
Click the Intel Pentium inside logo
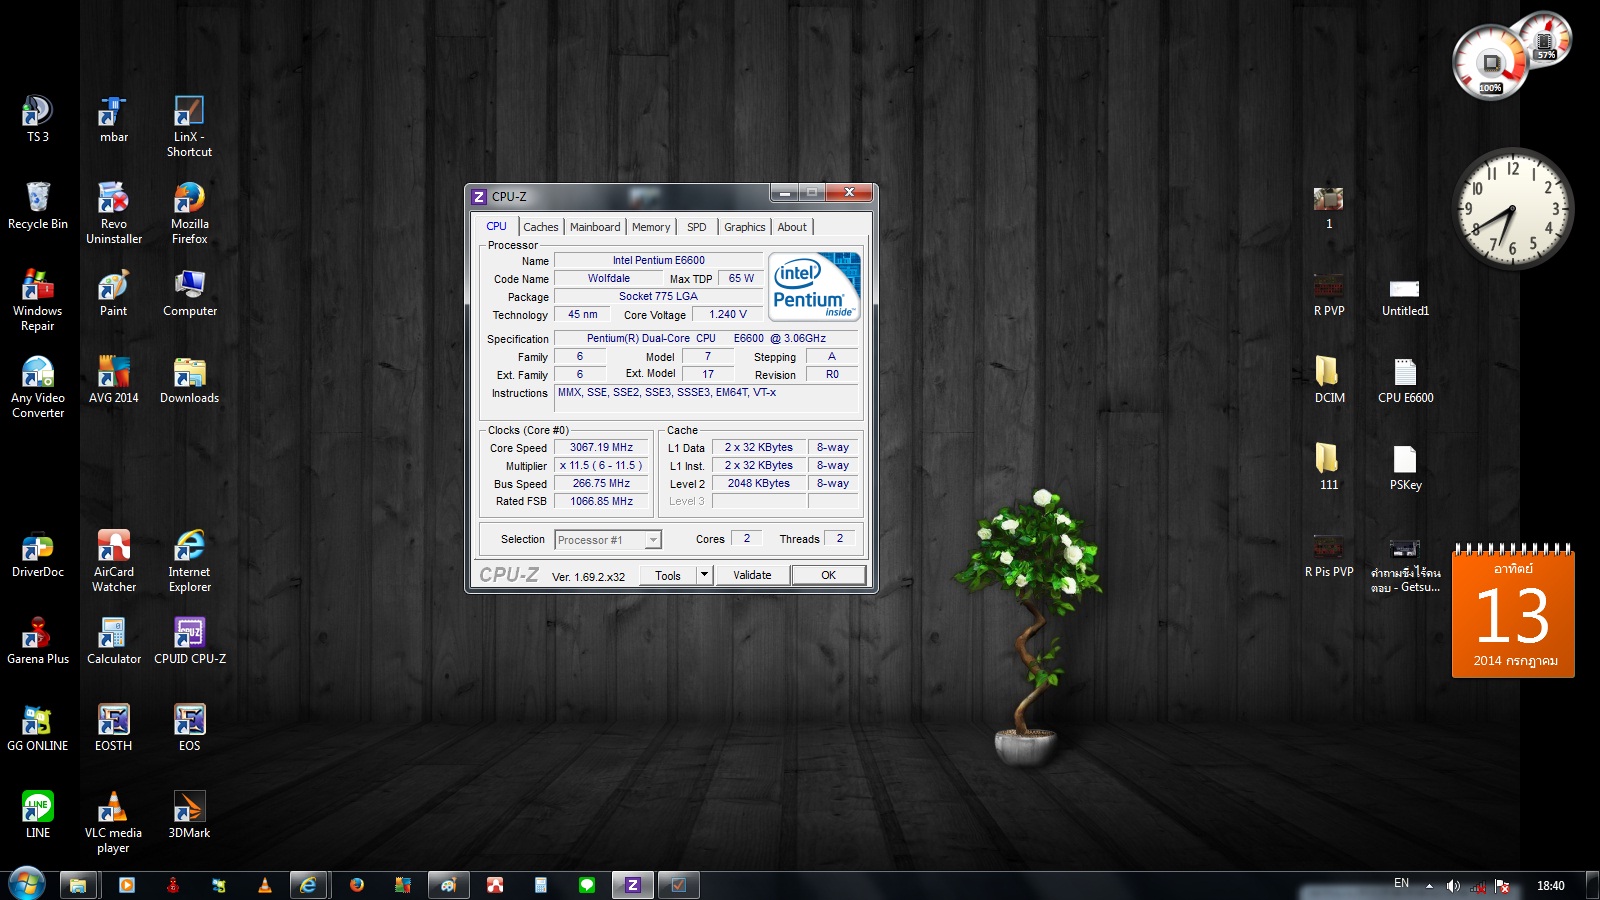tap(815, 287)
